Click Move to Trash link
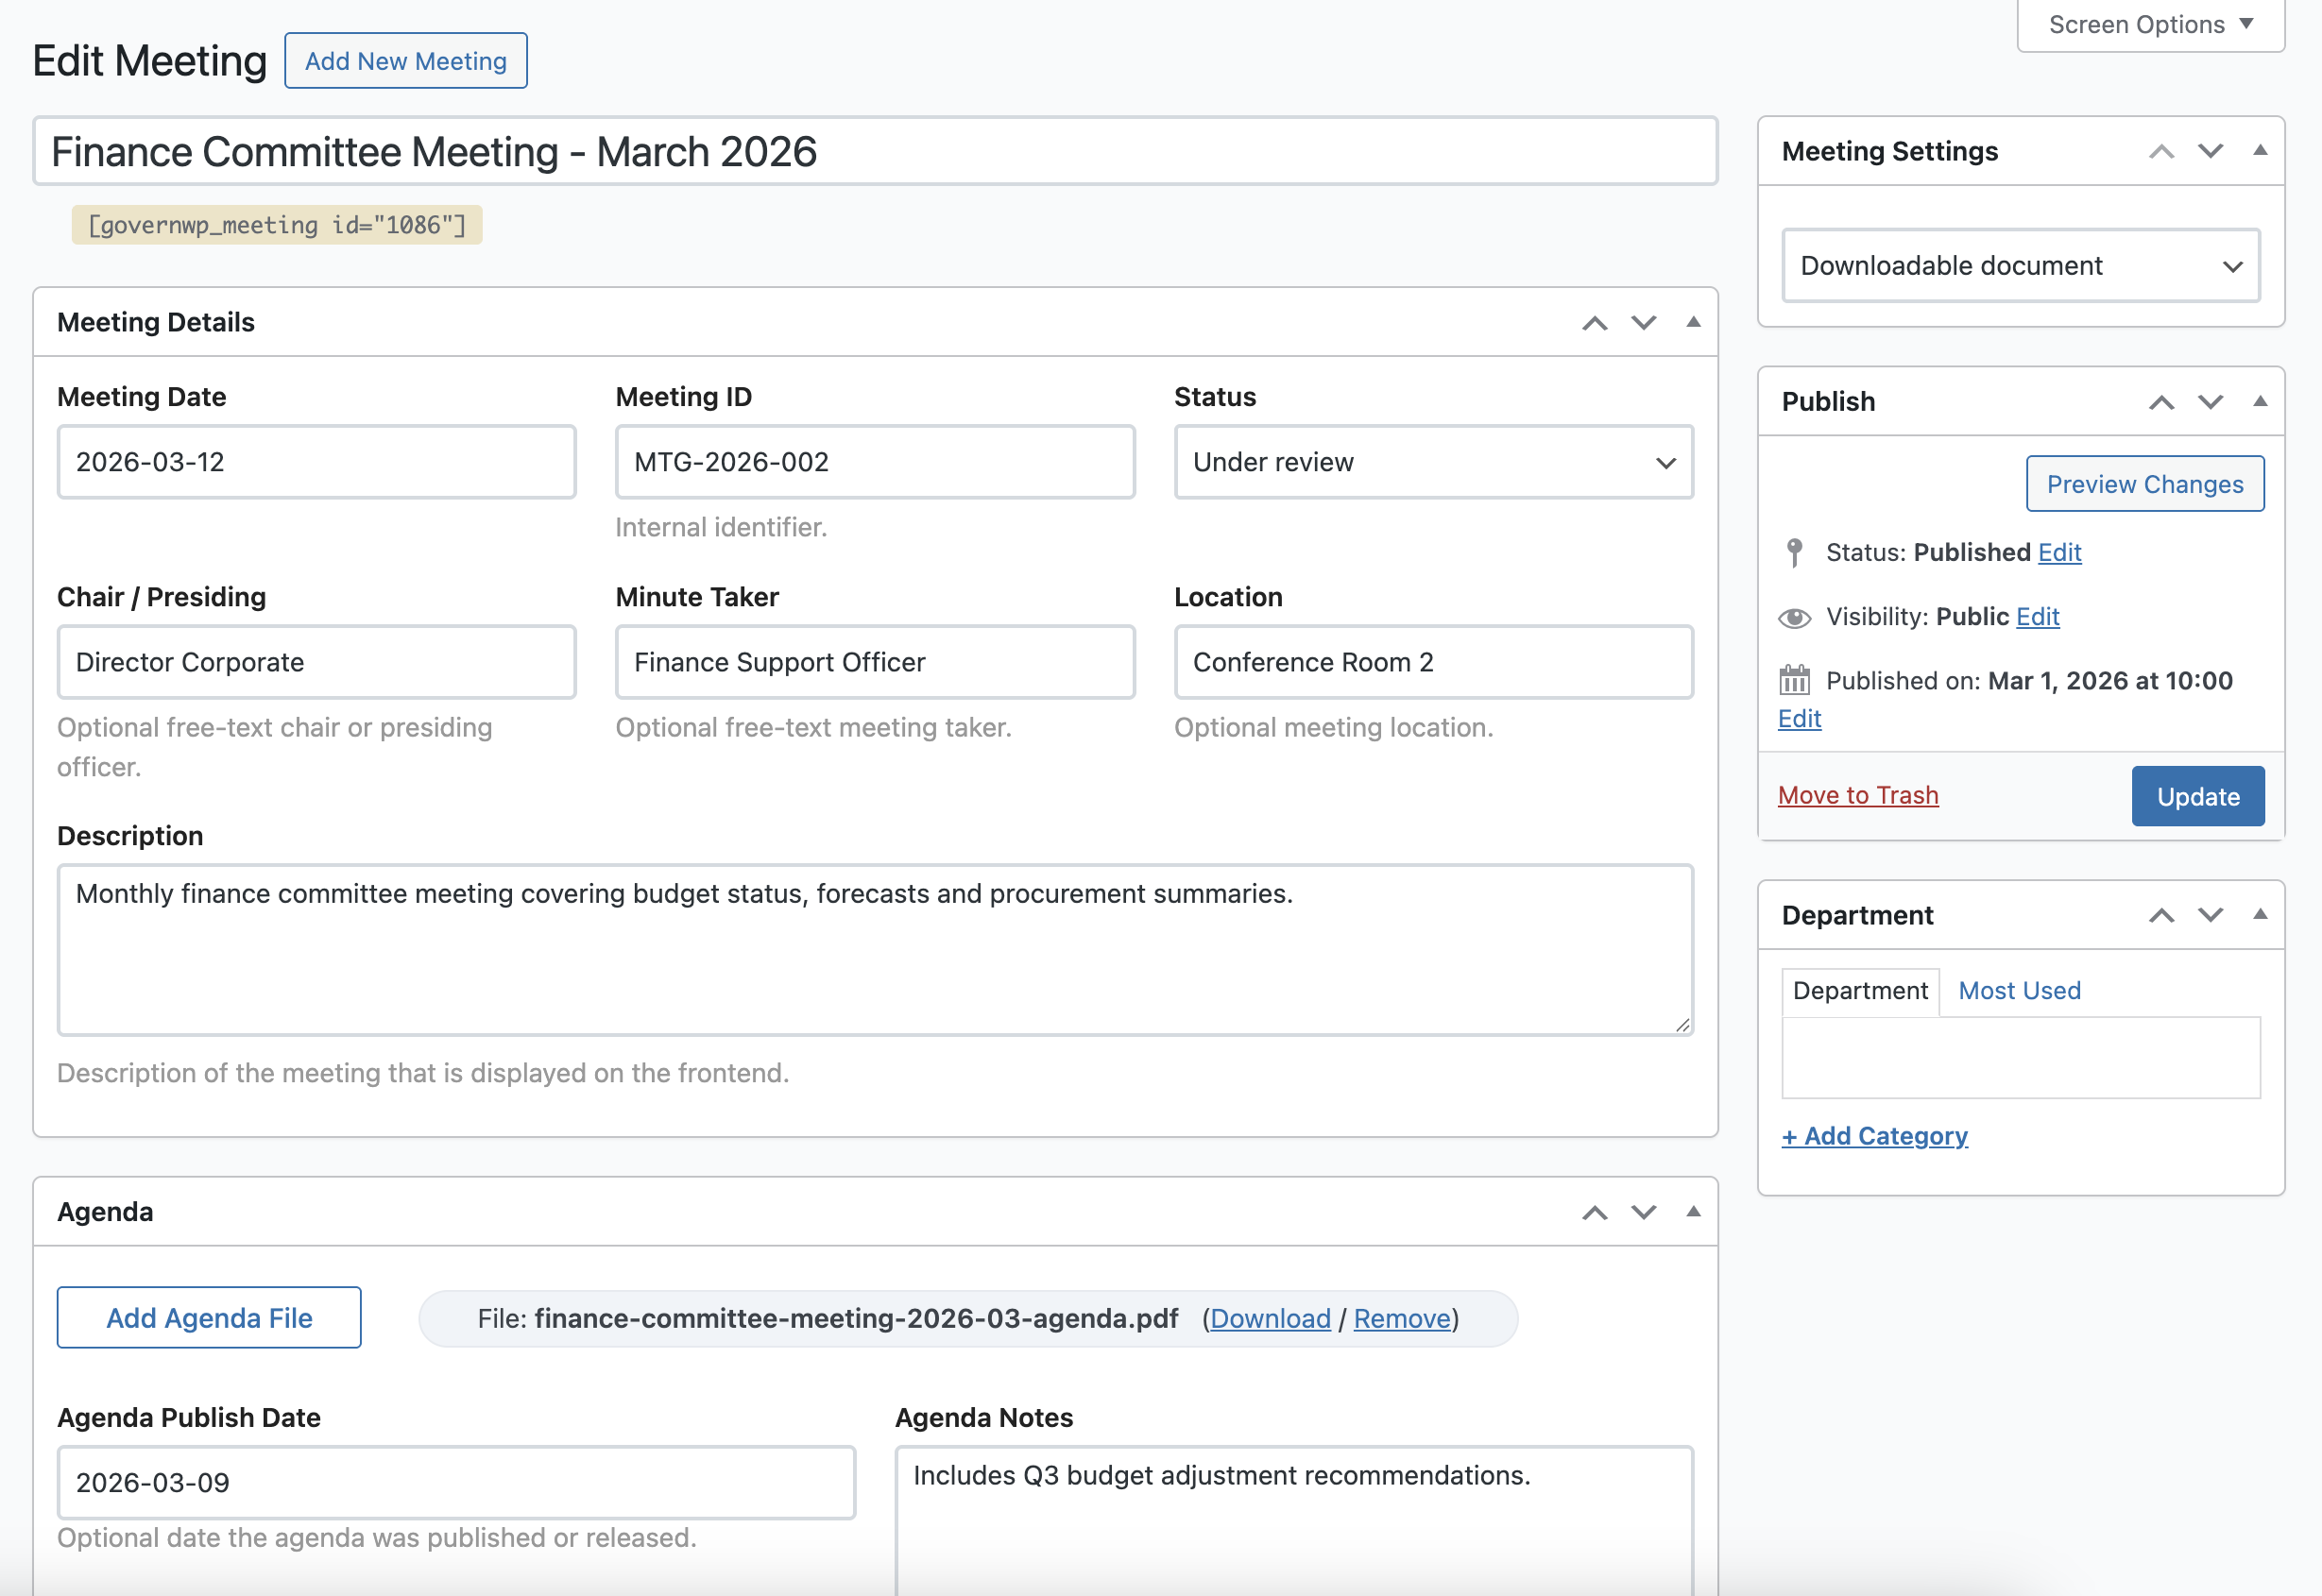The height and width of the screenshot is (1596, 2322). pyautogui.click(x=1857, y=796)
